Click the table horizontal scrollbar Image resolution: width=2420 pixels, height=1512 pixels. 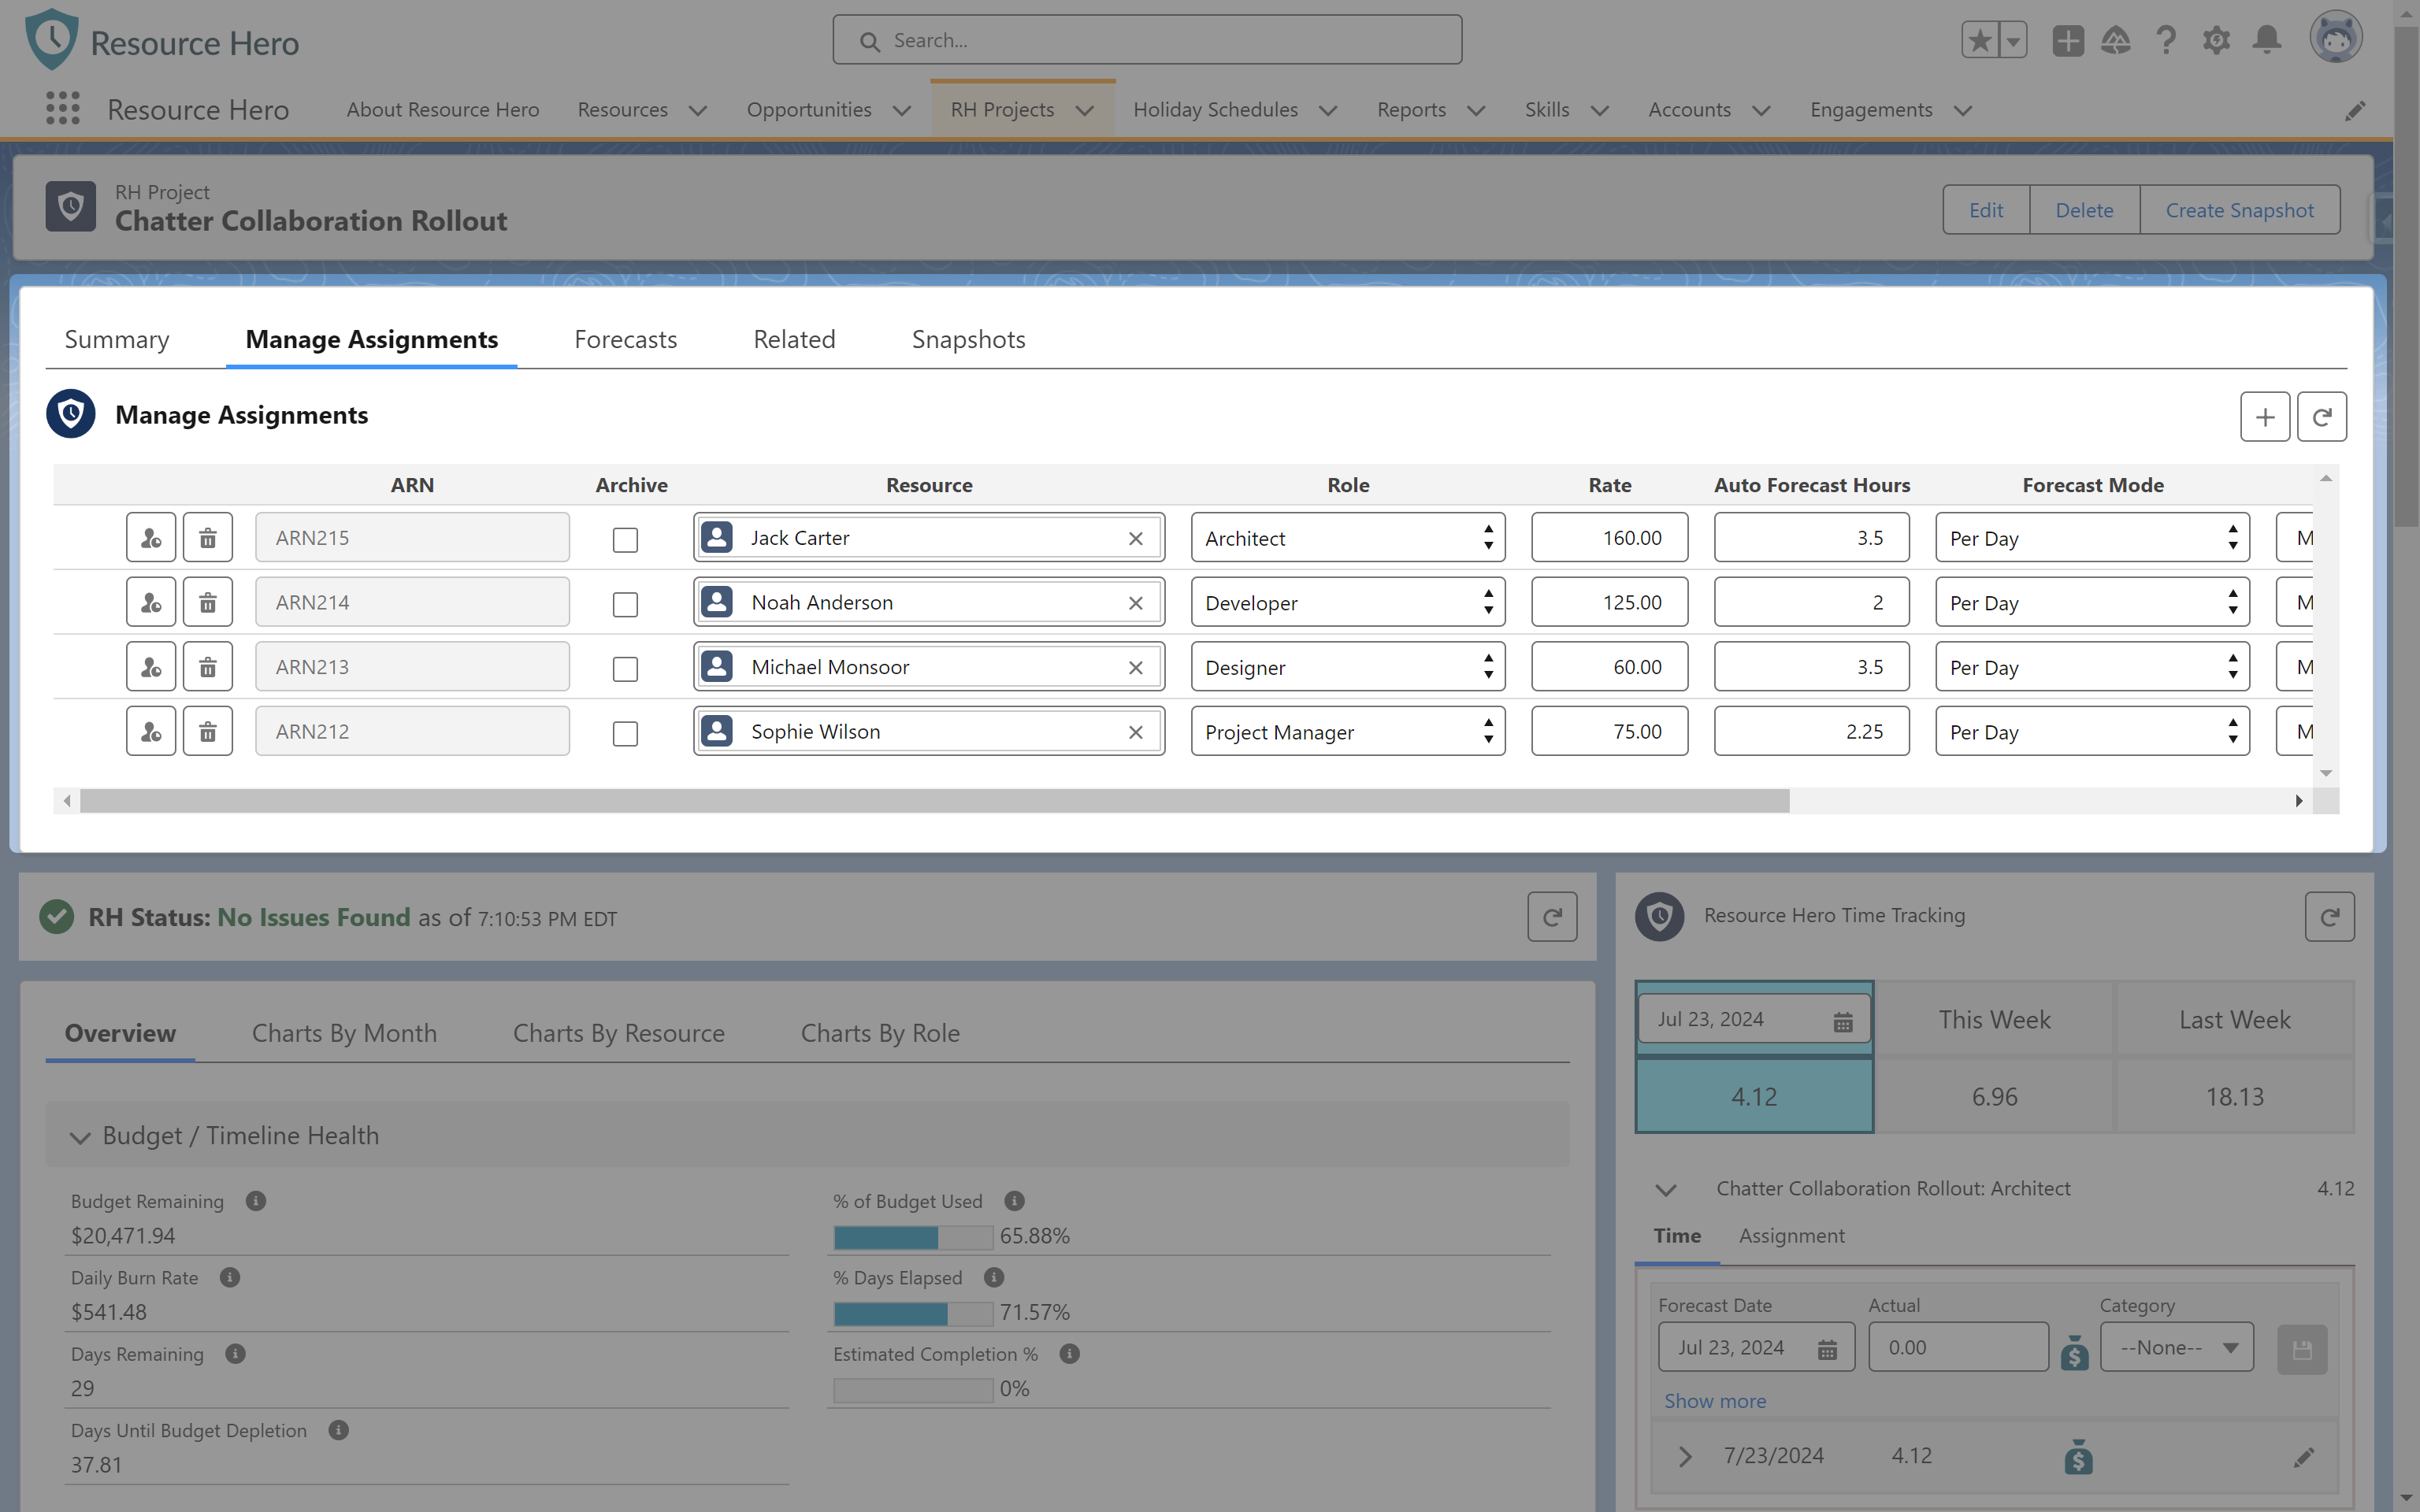pyautogui.click(x=934, y=801)
